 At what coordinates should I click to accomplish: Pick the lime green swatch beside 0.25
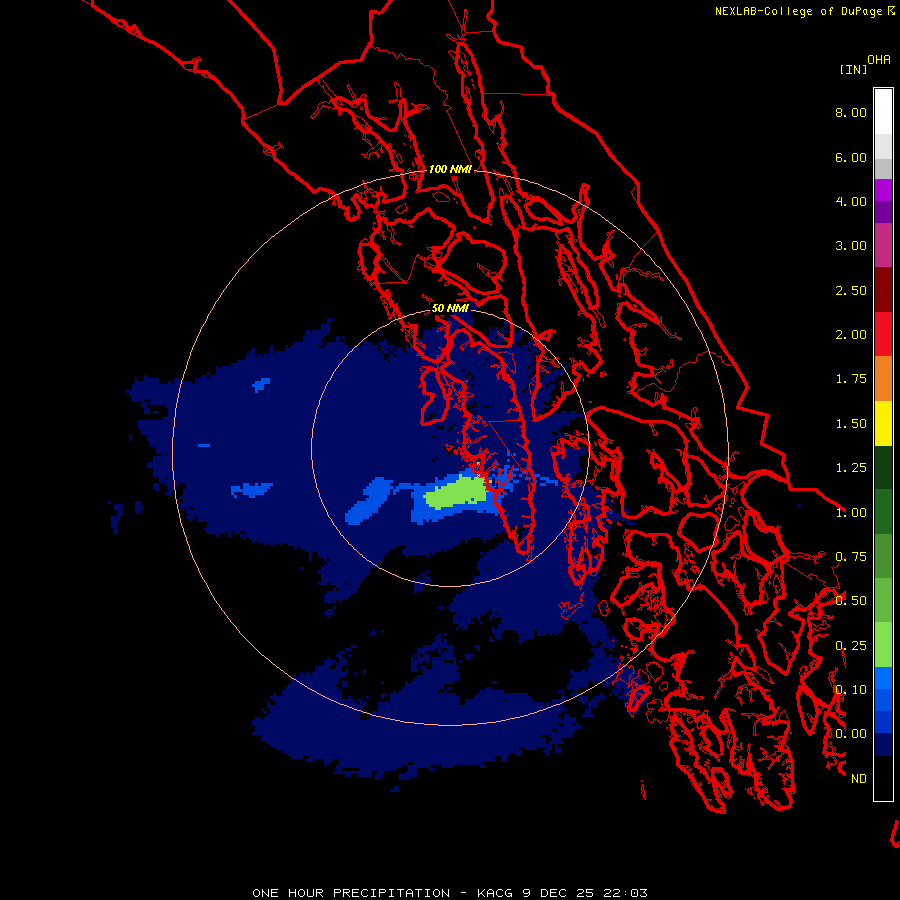tap(883, 645)
